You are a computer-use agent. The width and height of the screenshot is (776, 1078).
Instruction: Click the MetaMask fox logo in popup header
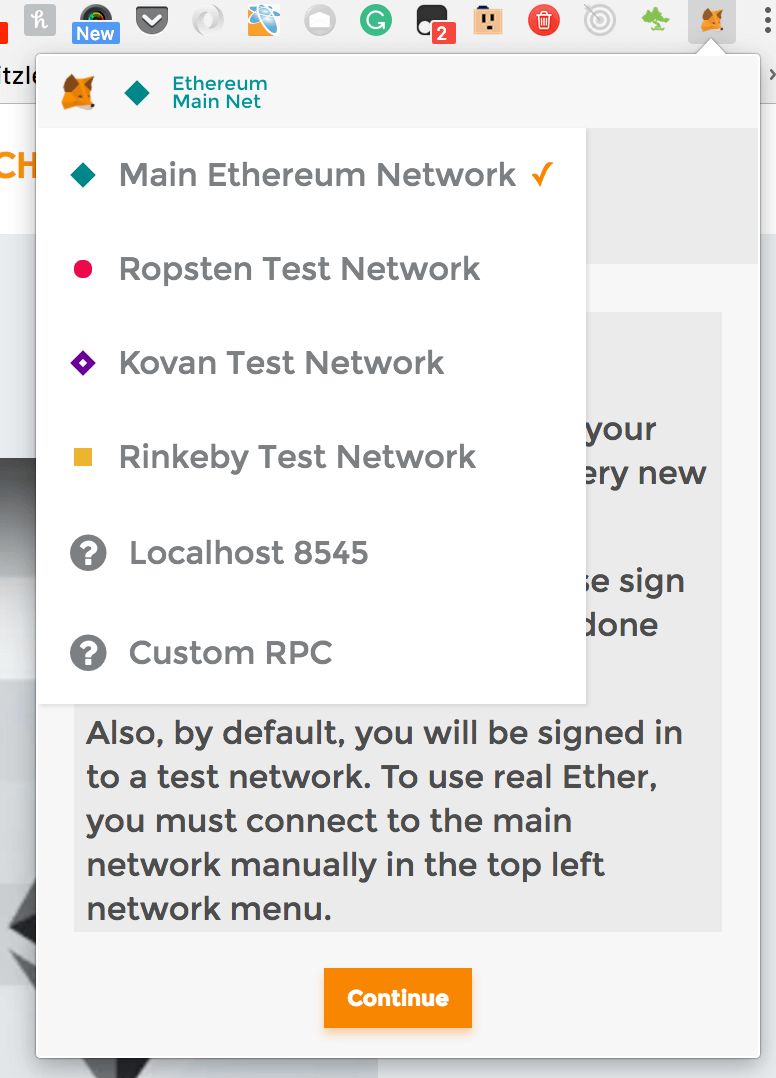coord(78,93)
